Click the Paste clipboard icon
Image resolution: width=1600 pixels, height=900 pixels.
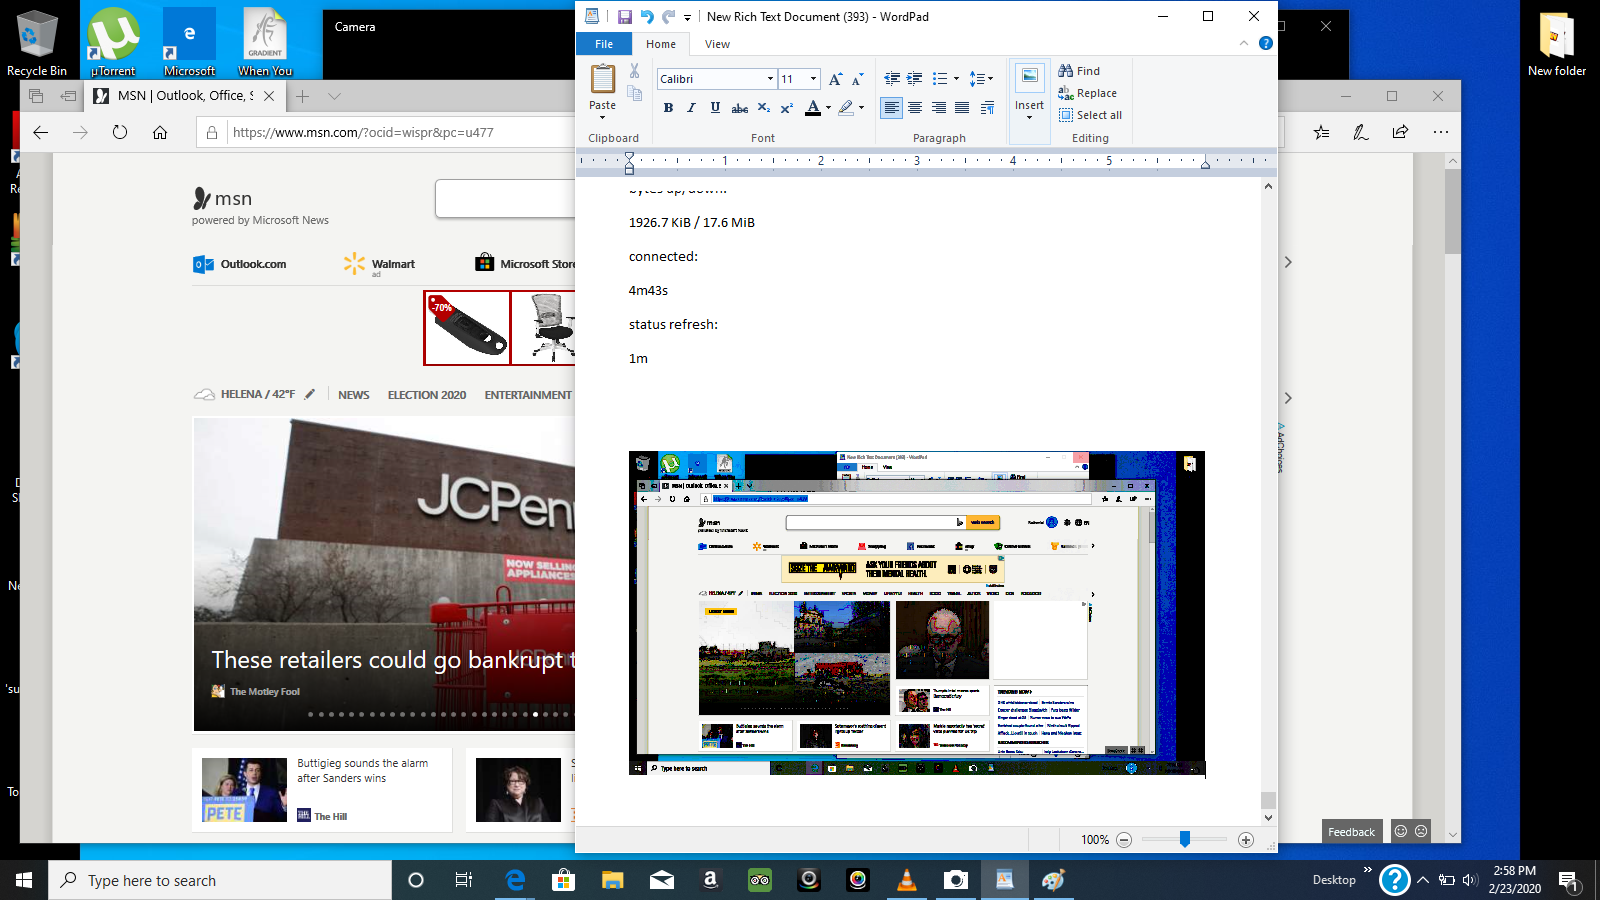(x=603, y=79)
